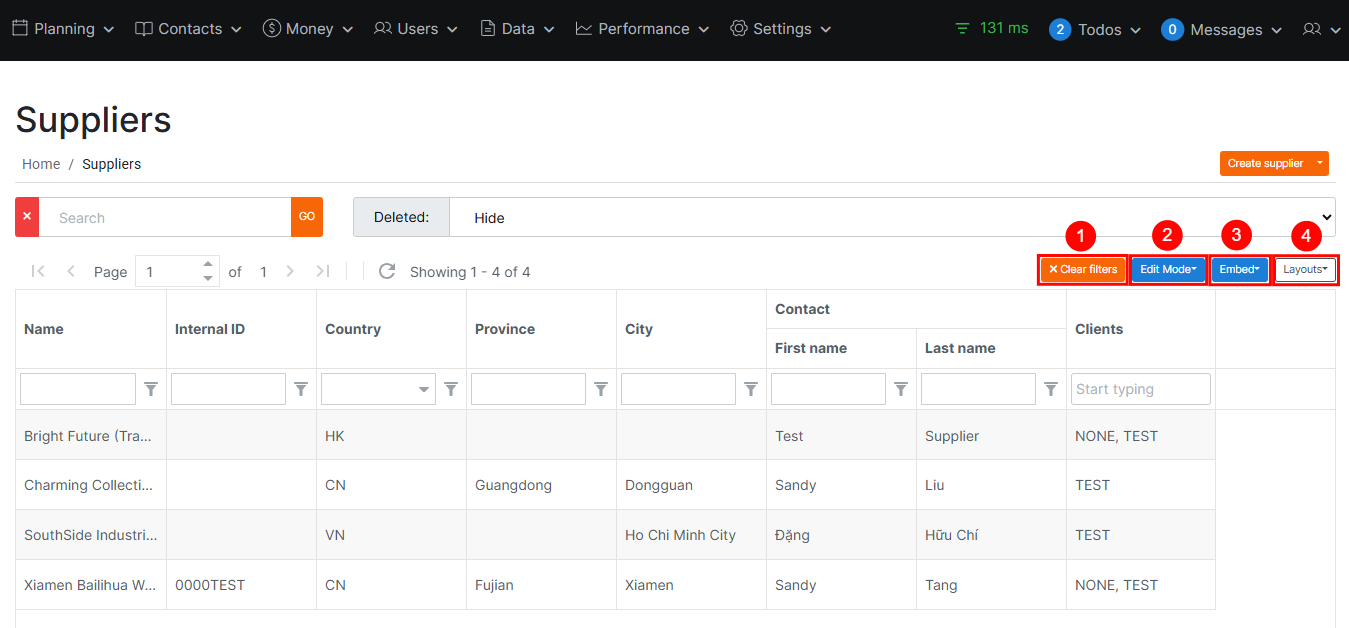1349x628 pixels.
Task: Open the Settings menu
Action: point(781,29)
